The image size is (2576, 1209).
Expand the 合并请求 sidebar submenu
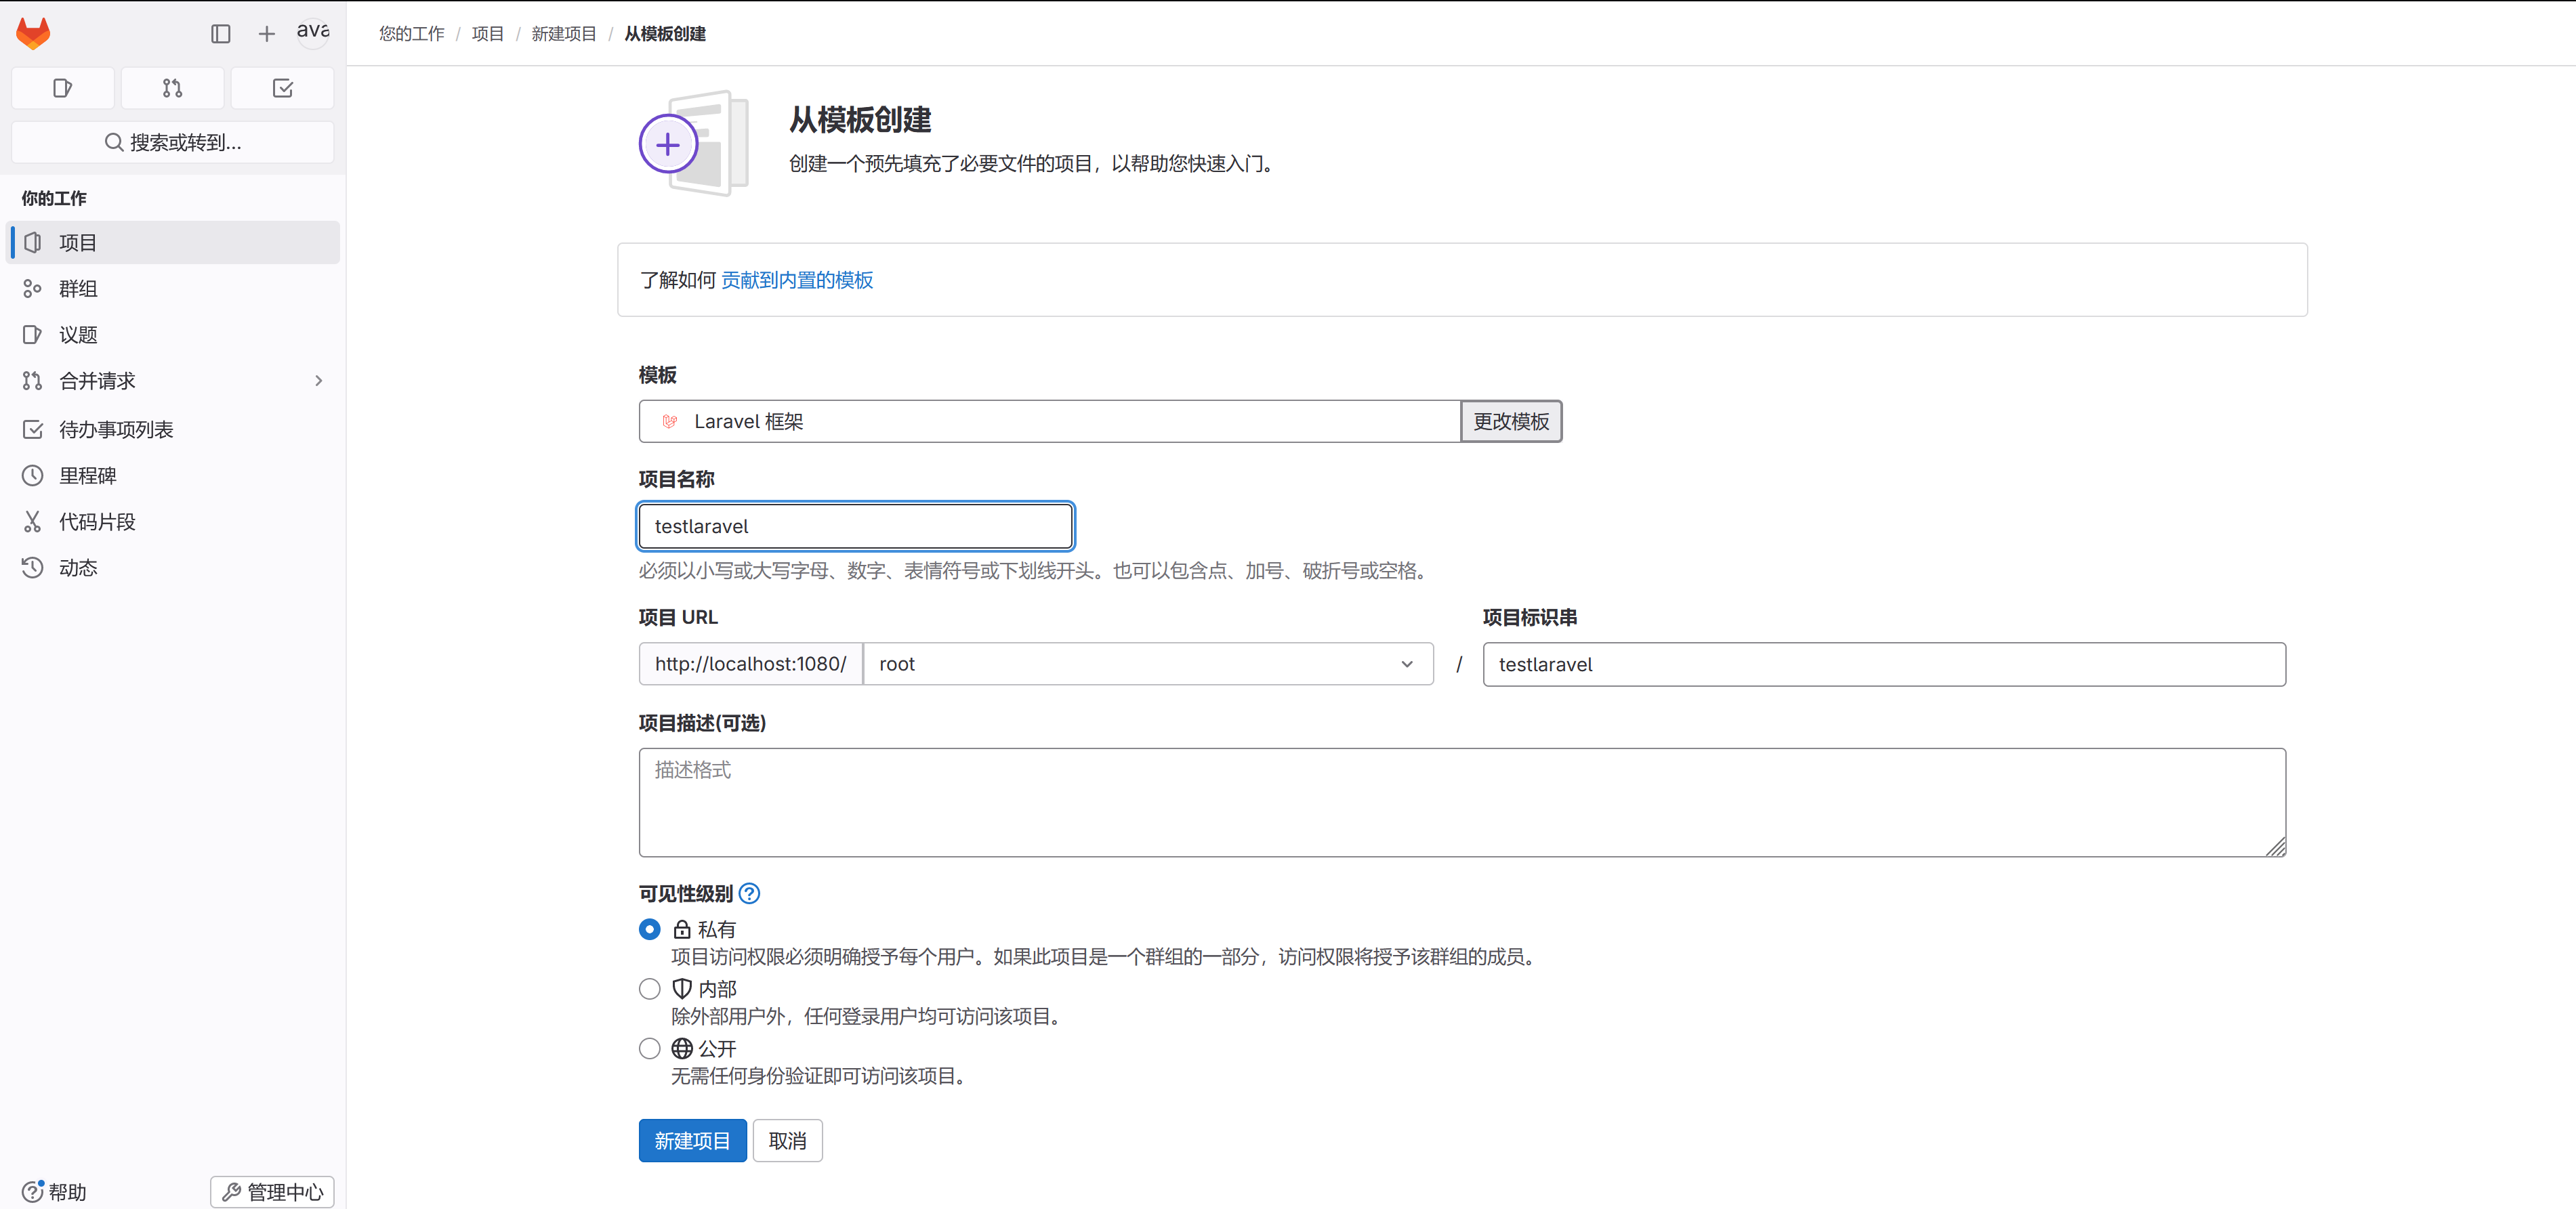point(318,381)
